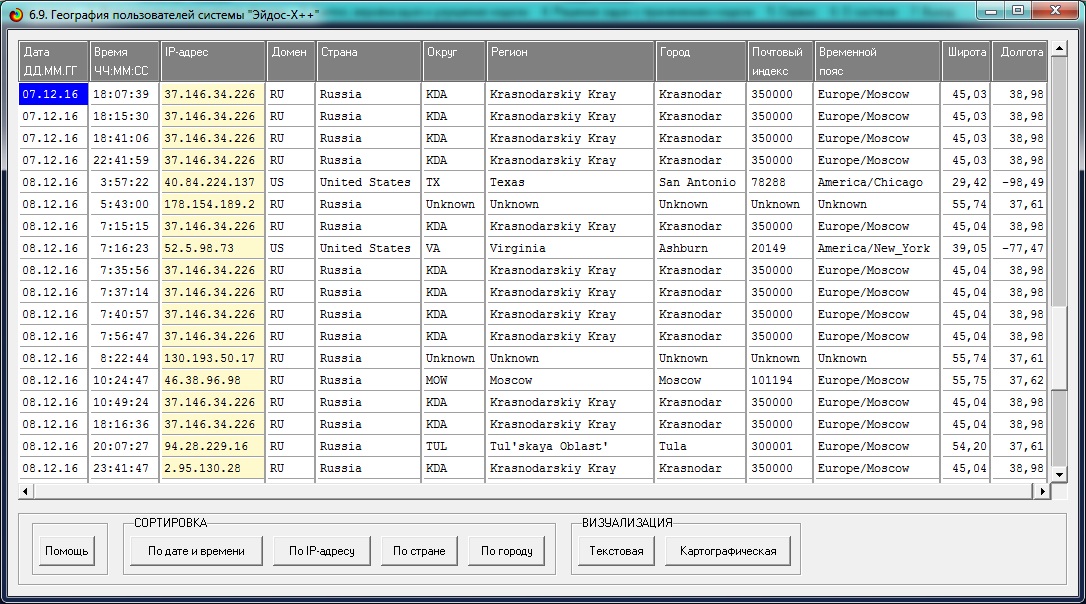Click the Tul'skaya Oblast' region cell
Image resolution: width=1086 pixels, height=604 pixels.
point(571,447)
